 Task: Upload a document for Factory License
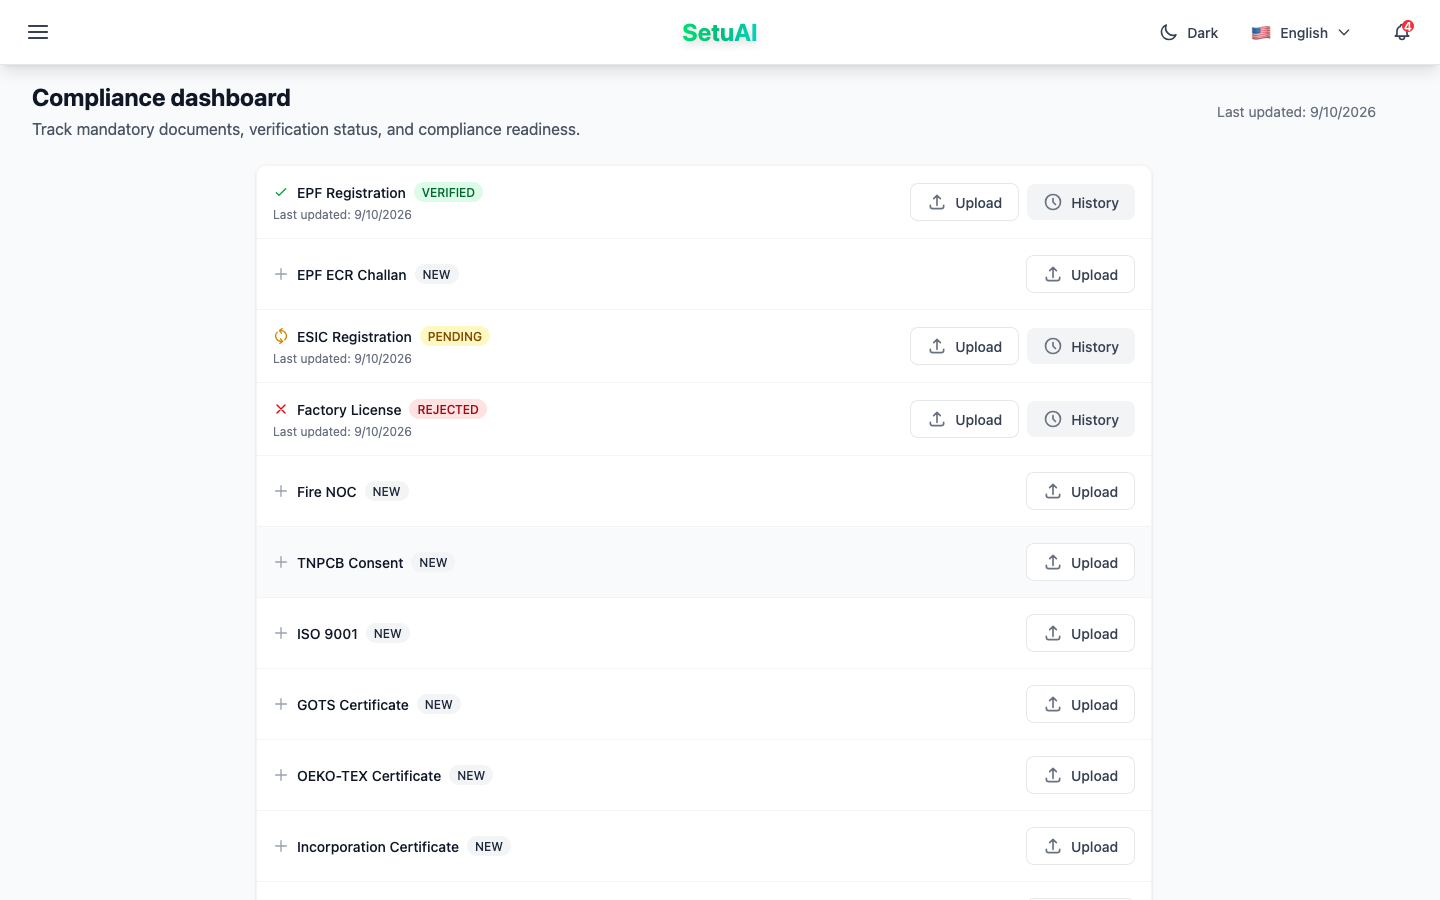point(964,419)
